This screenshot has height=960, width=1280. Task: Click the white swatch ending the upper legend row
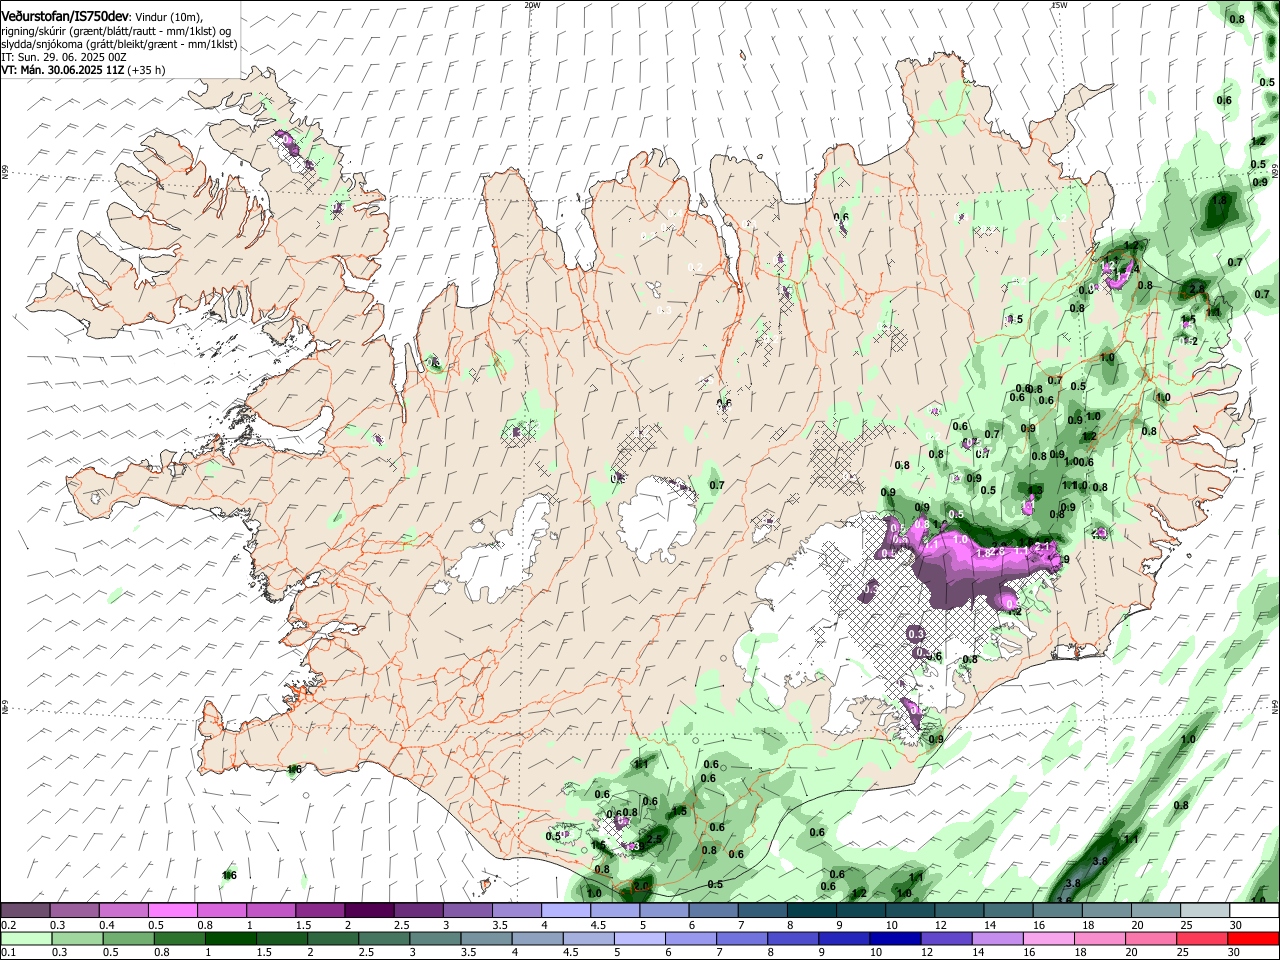tap(1255, 911)
